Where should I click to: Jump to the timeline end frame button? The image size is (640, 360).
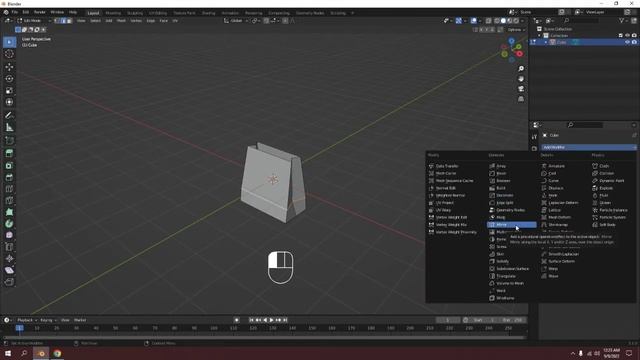(x=285, y=320)
